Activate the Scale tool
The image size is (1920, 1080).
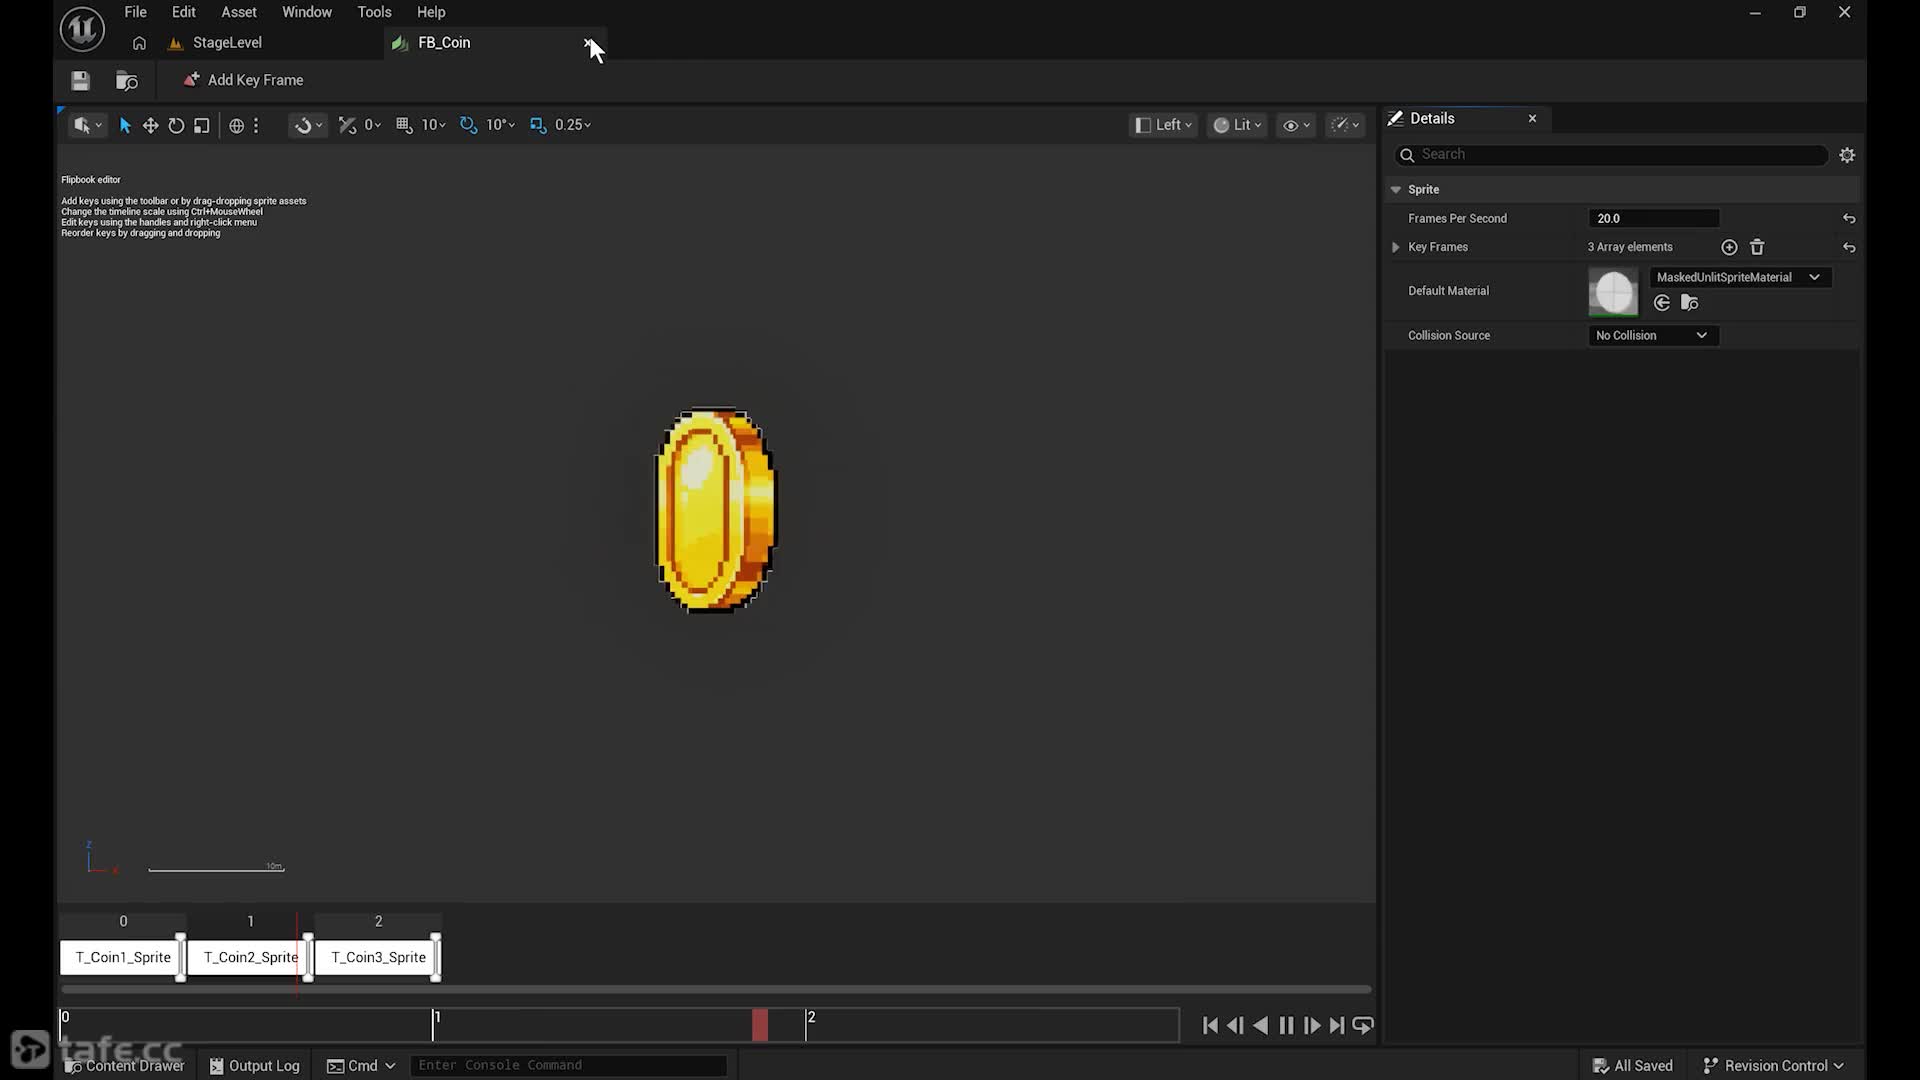[x=202, y=125]
